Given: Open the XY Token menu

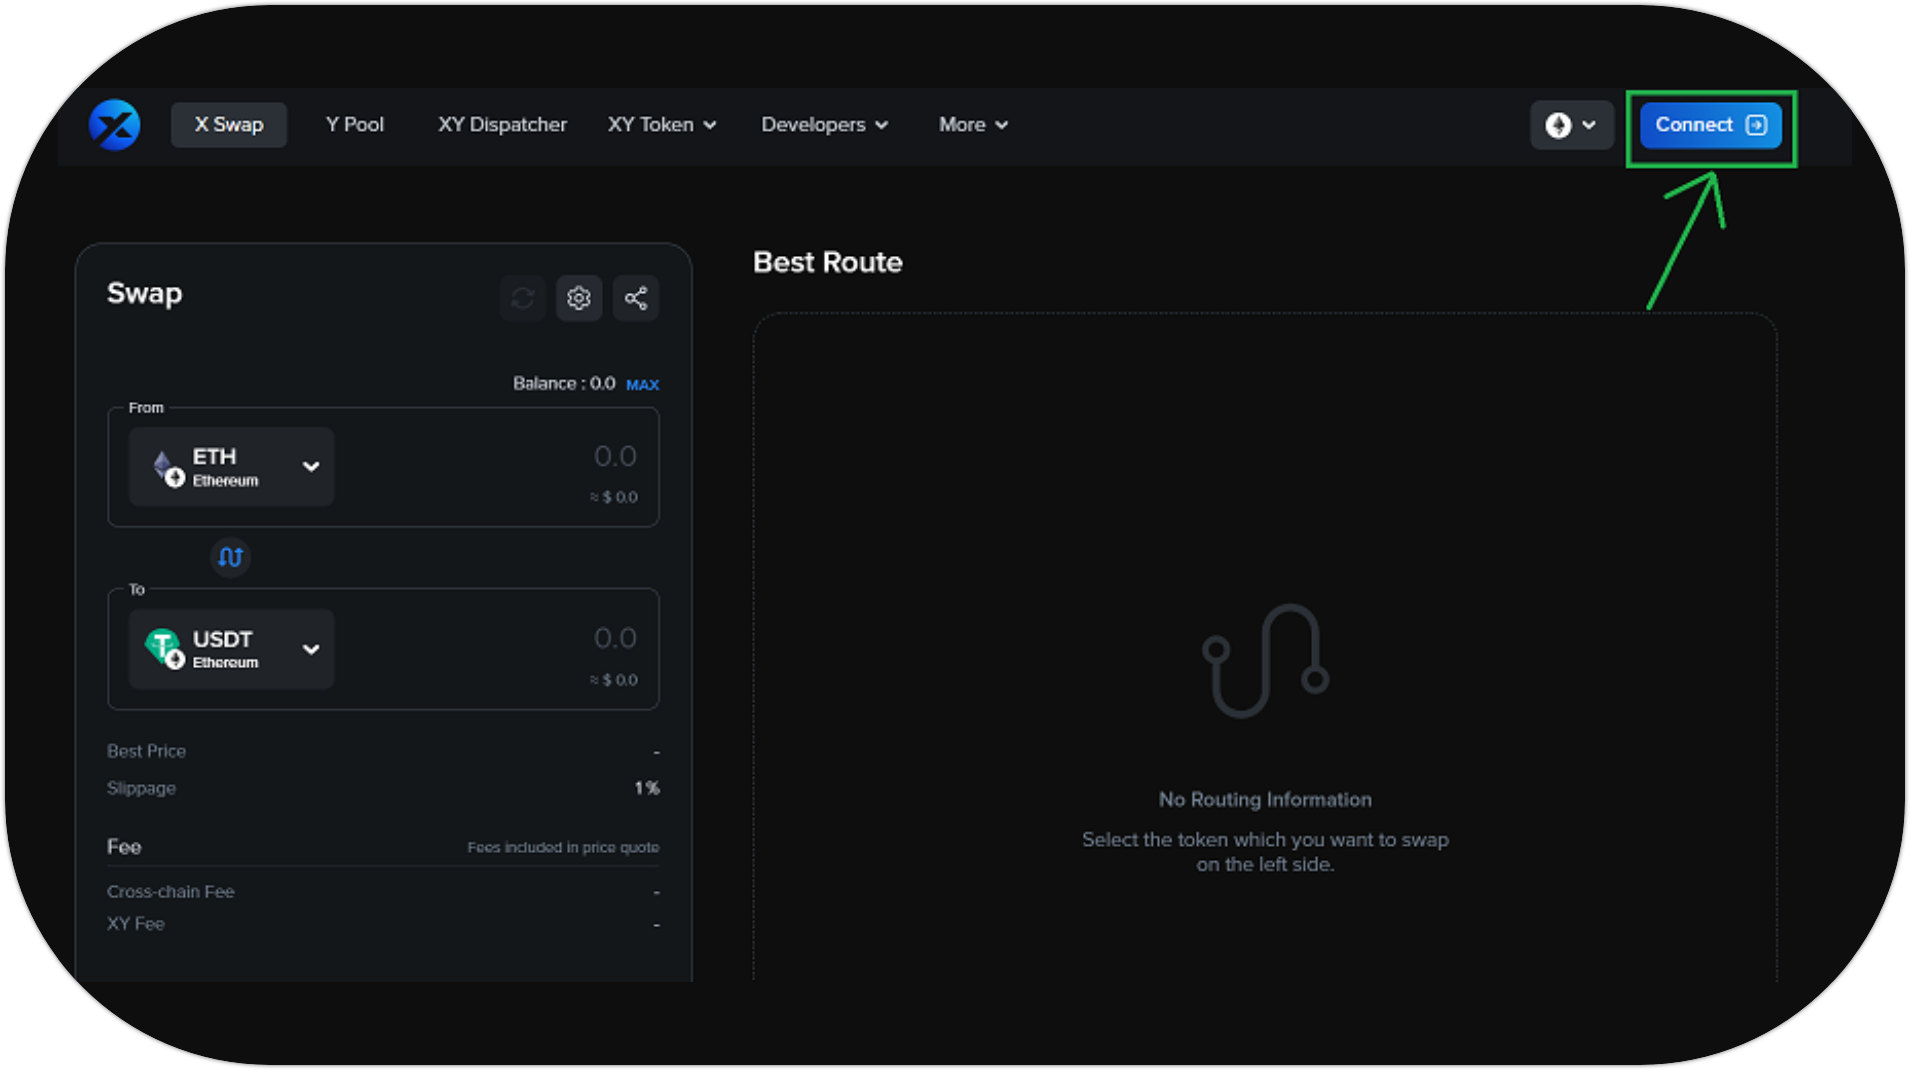Looking at the screenshot, I should [661, 125].
